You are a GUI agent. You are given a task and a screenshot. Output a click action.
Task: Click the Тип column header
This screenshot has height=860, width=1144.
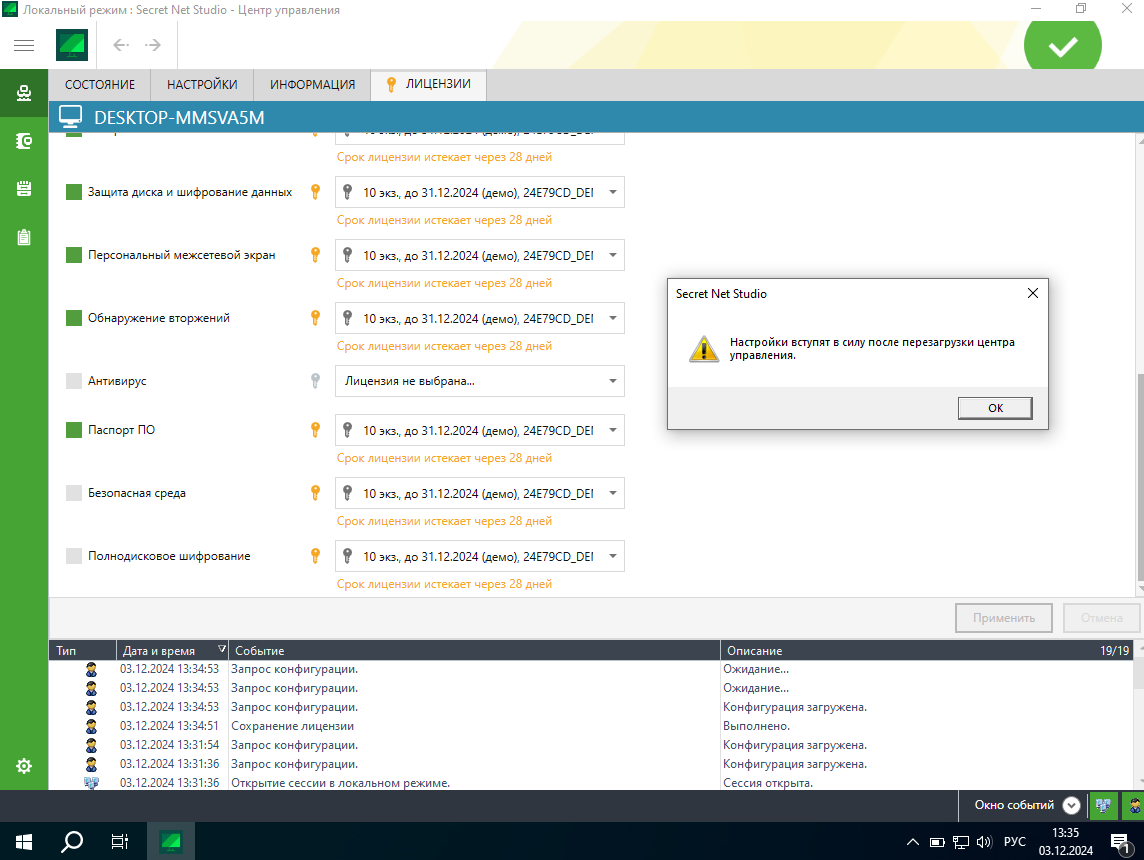click(x=82, y=651)
